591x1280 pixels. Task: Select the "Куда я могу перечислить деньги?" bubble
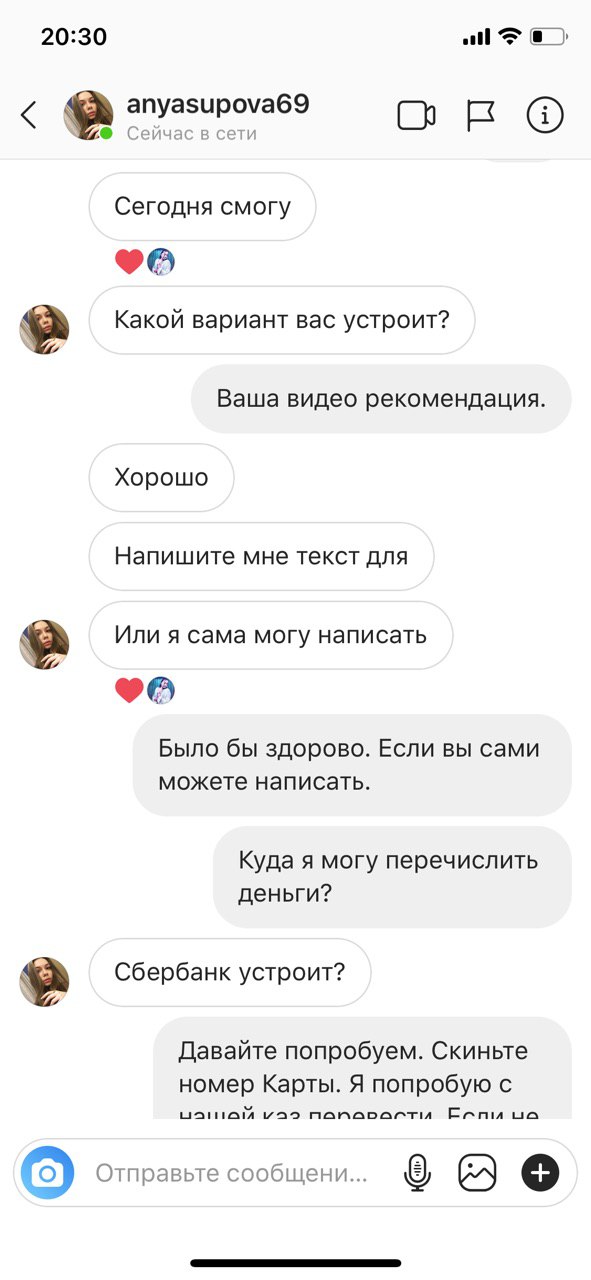click(392, 877)
